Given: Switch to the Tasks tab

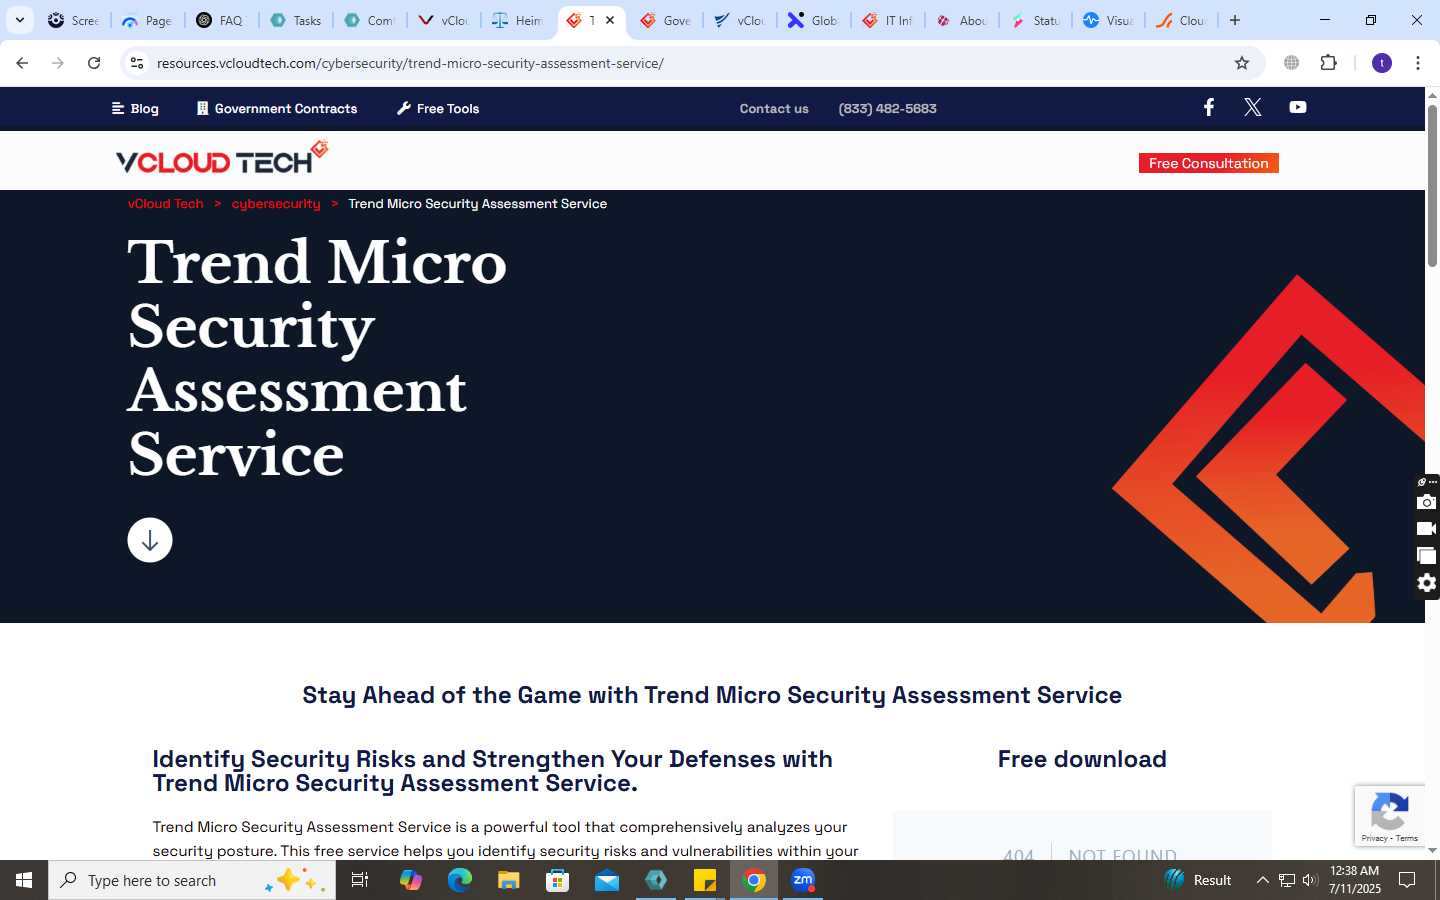Looking at the screenshot, I should pos(296,20).
